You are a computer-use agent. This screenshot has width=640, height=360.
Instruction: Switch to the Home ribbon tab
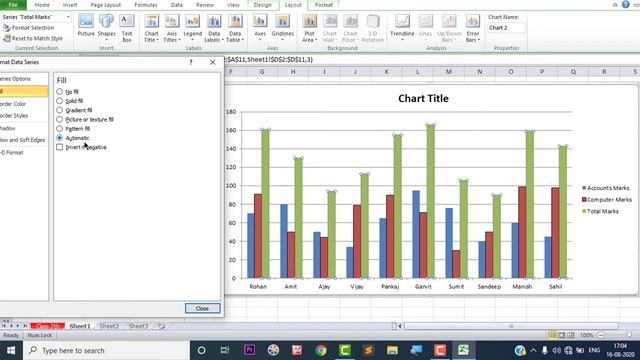click(x=42, y=5)
